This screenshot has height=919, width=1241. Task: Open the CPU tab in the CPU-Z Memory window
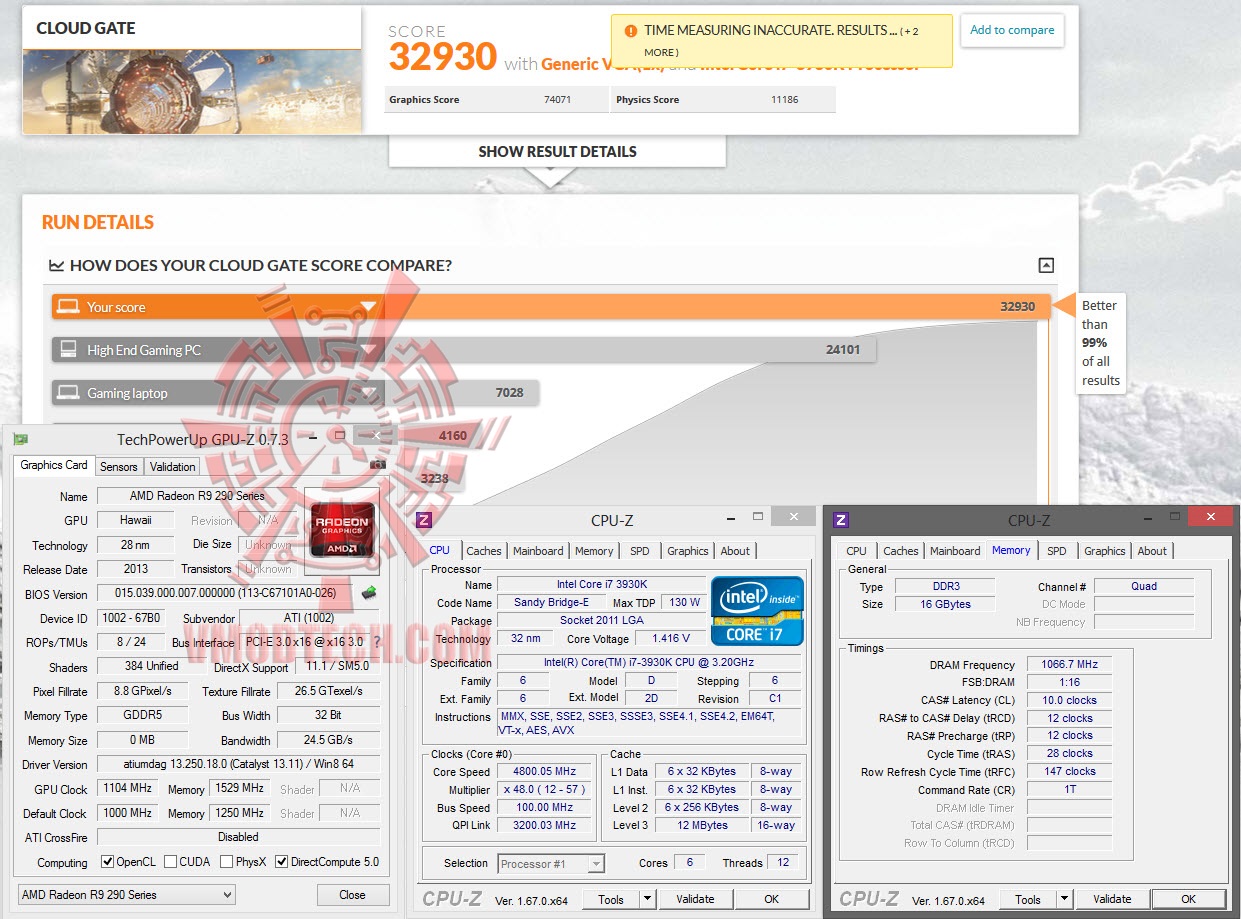pos(857,551)
